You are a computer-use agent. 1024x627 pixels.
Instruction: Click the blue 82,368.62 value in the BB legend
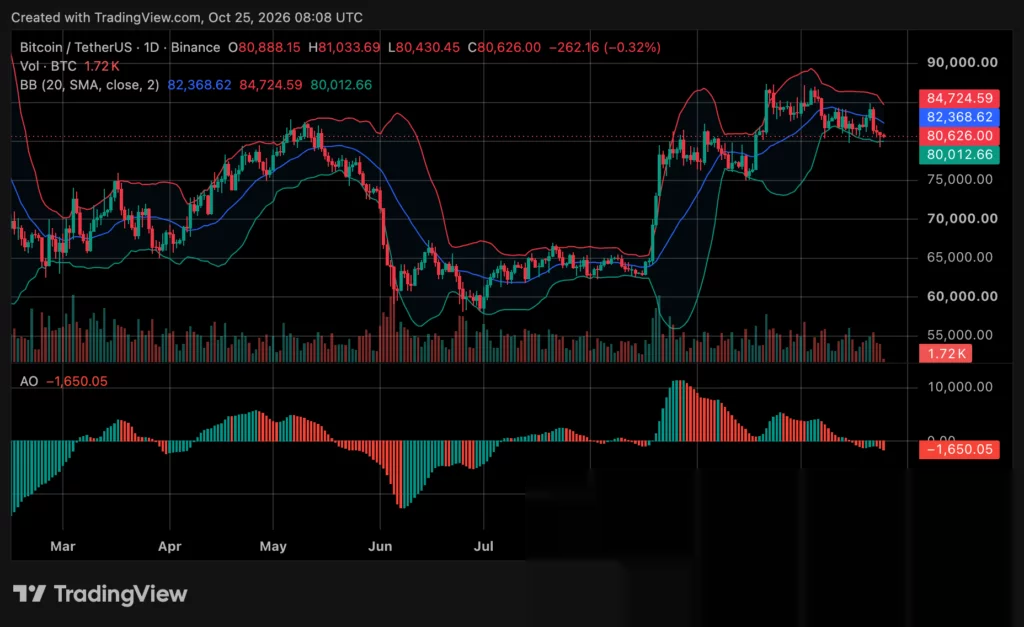click(x=199, y=85)
